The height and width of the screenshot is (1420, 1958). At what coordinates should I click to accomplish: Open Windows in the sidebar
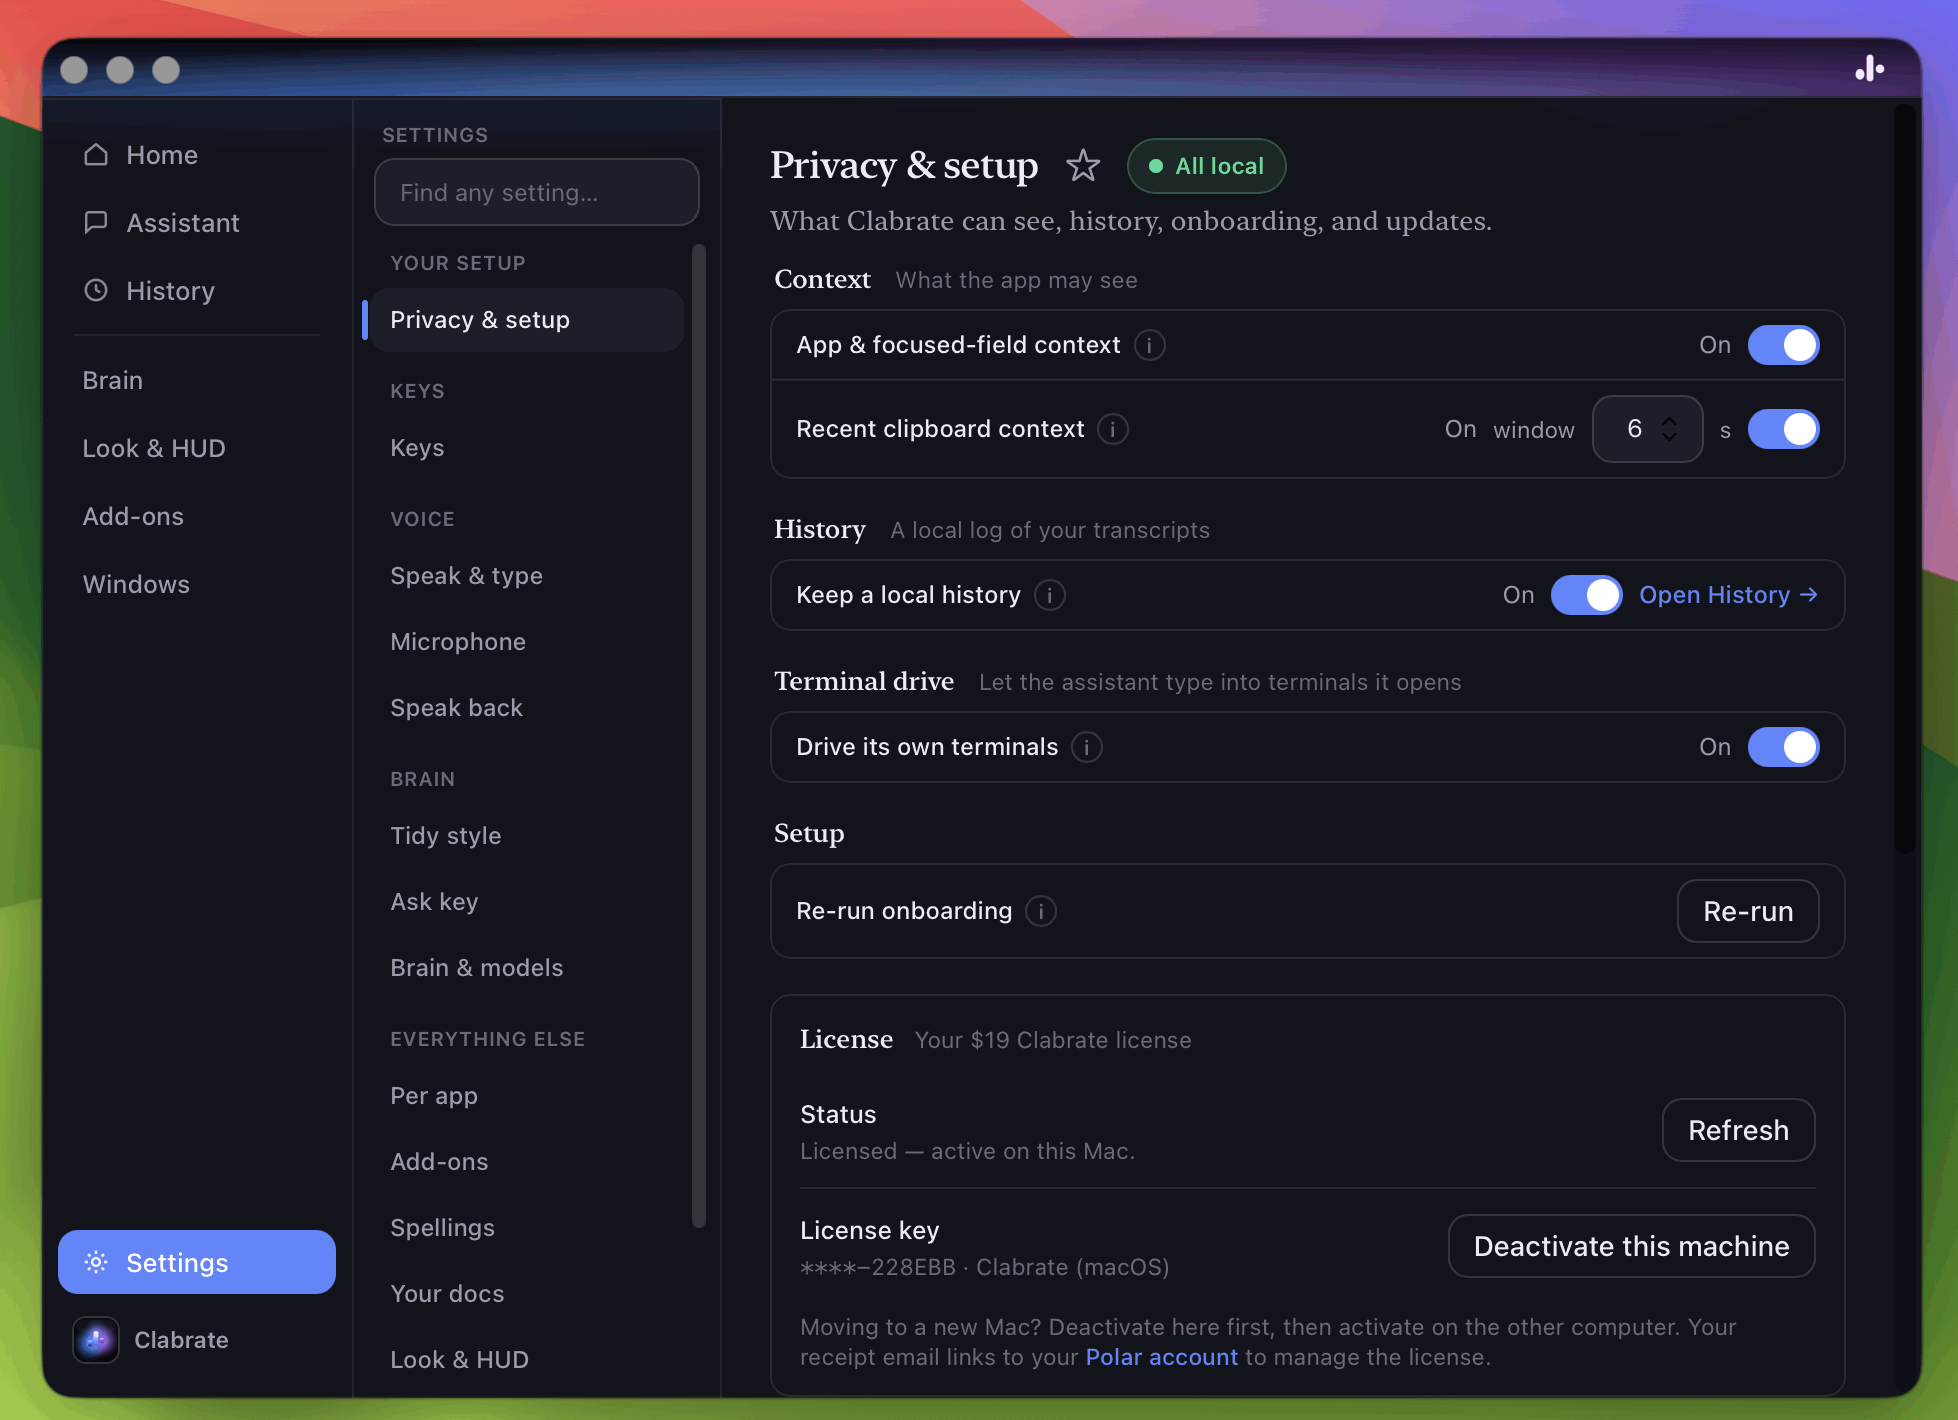197,584
